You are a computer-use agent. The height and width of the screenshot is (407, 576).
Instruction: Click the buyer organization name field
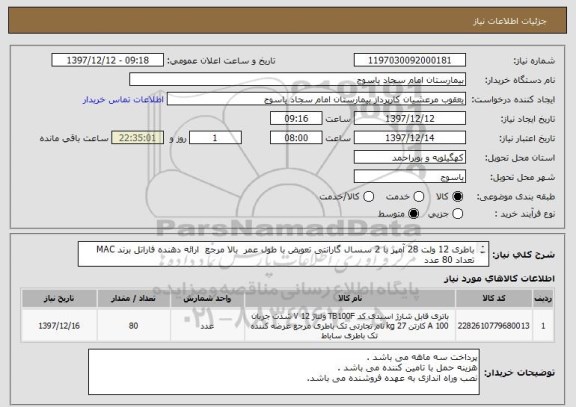(x=298, y=80)
